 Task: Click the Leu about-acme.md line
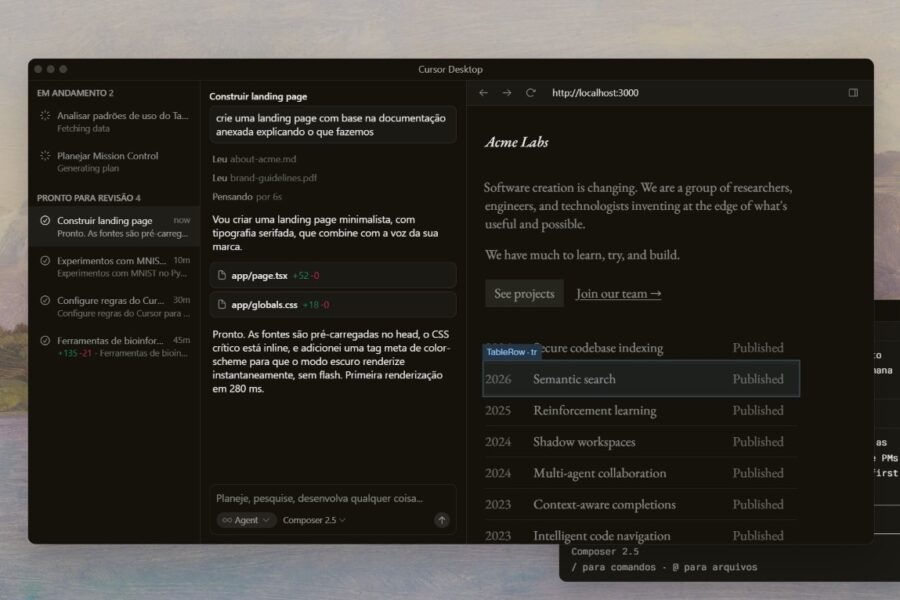click(x=254, y=159)
